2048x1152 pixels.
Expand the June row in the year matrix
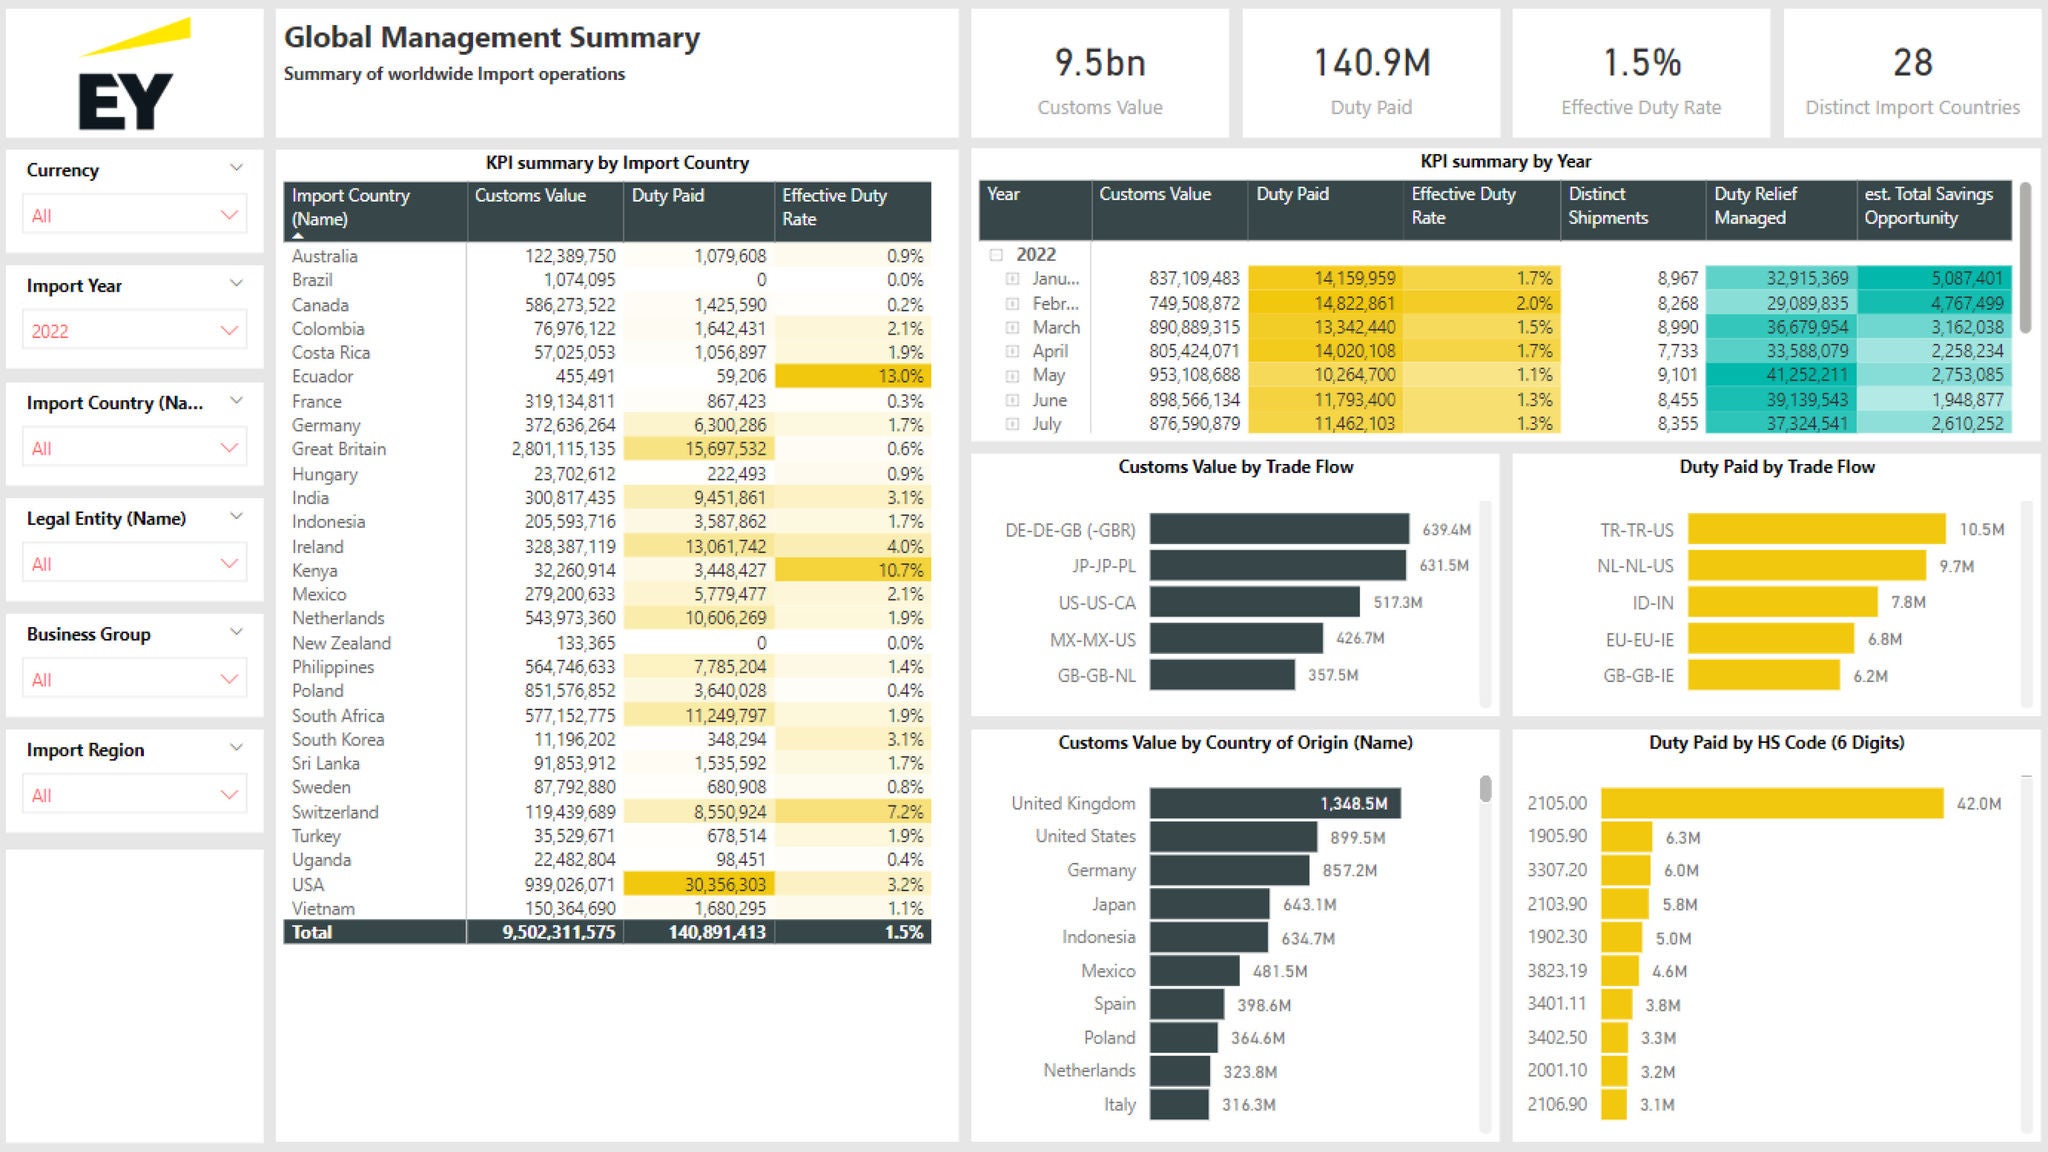tap(1012, 400)
